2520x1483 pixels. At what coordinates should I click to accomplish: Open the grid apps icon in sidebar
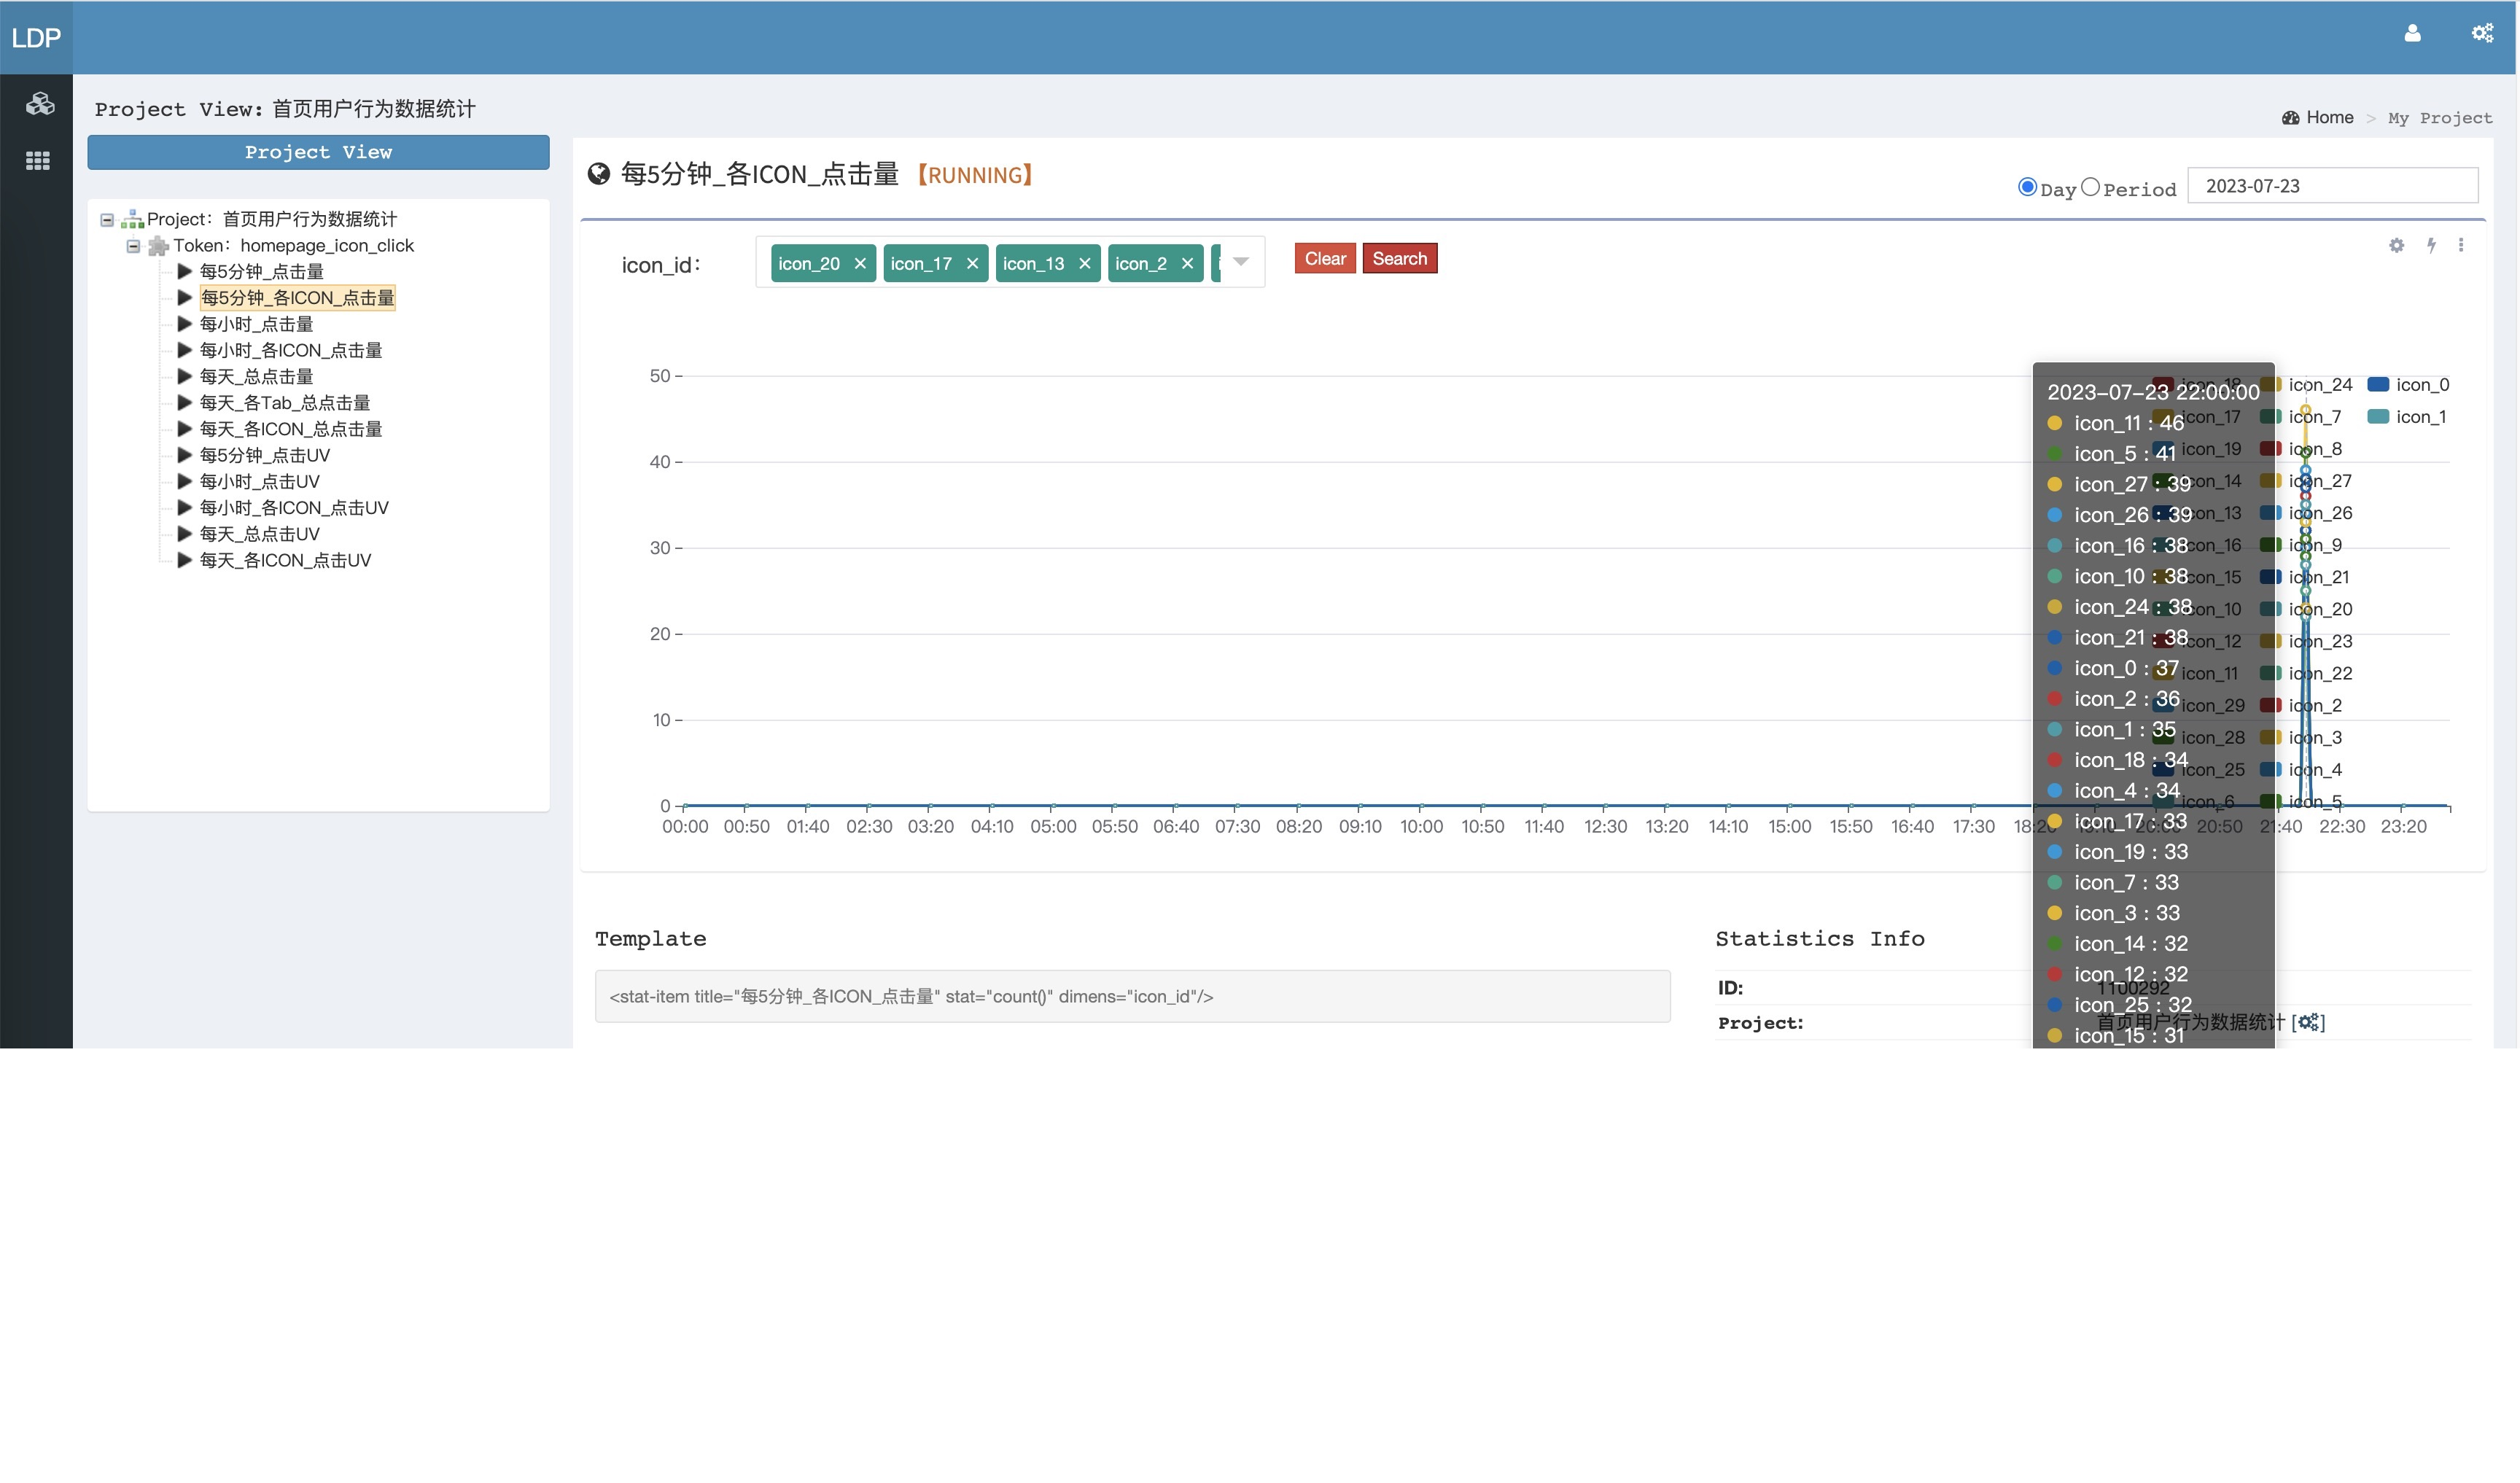click(x=38, y=161)
